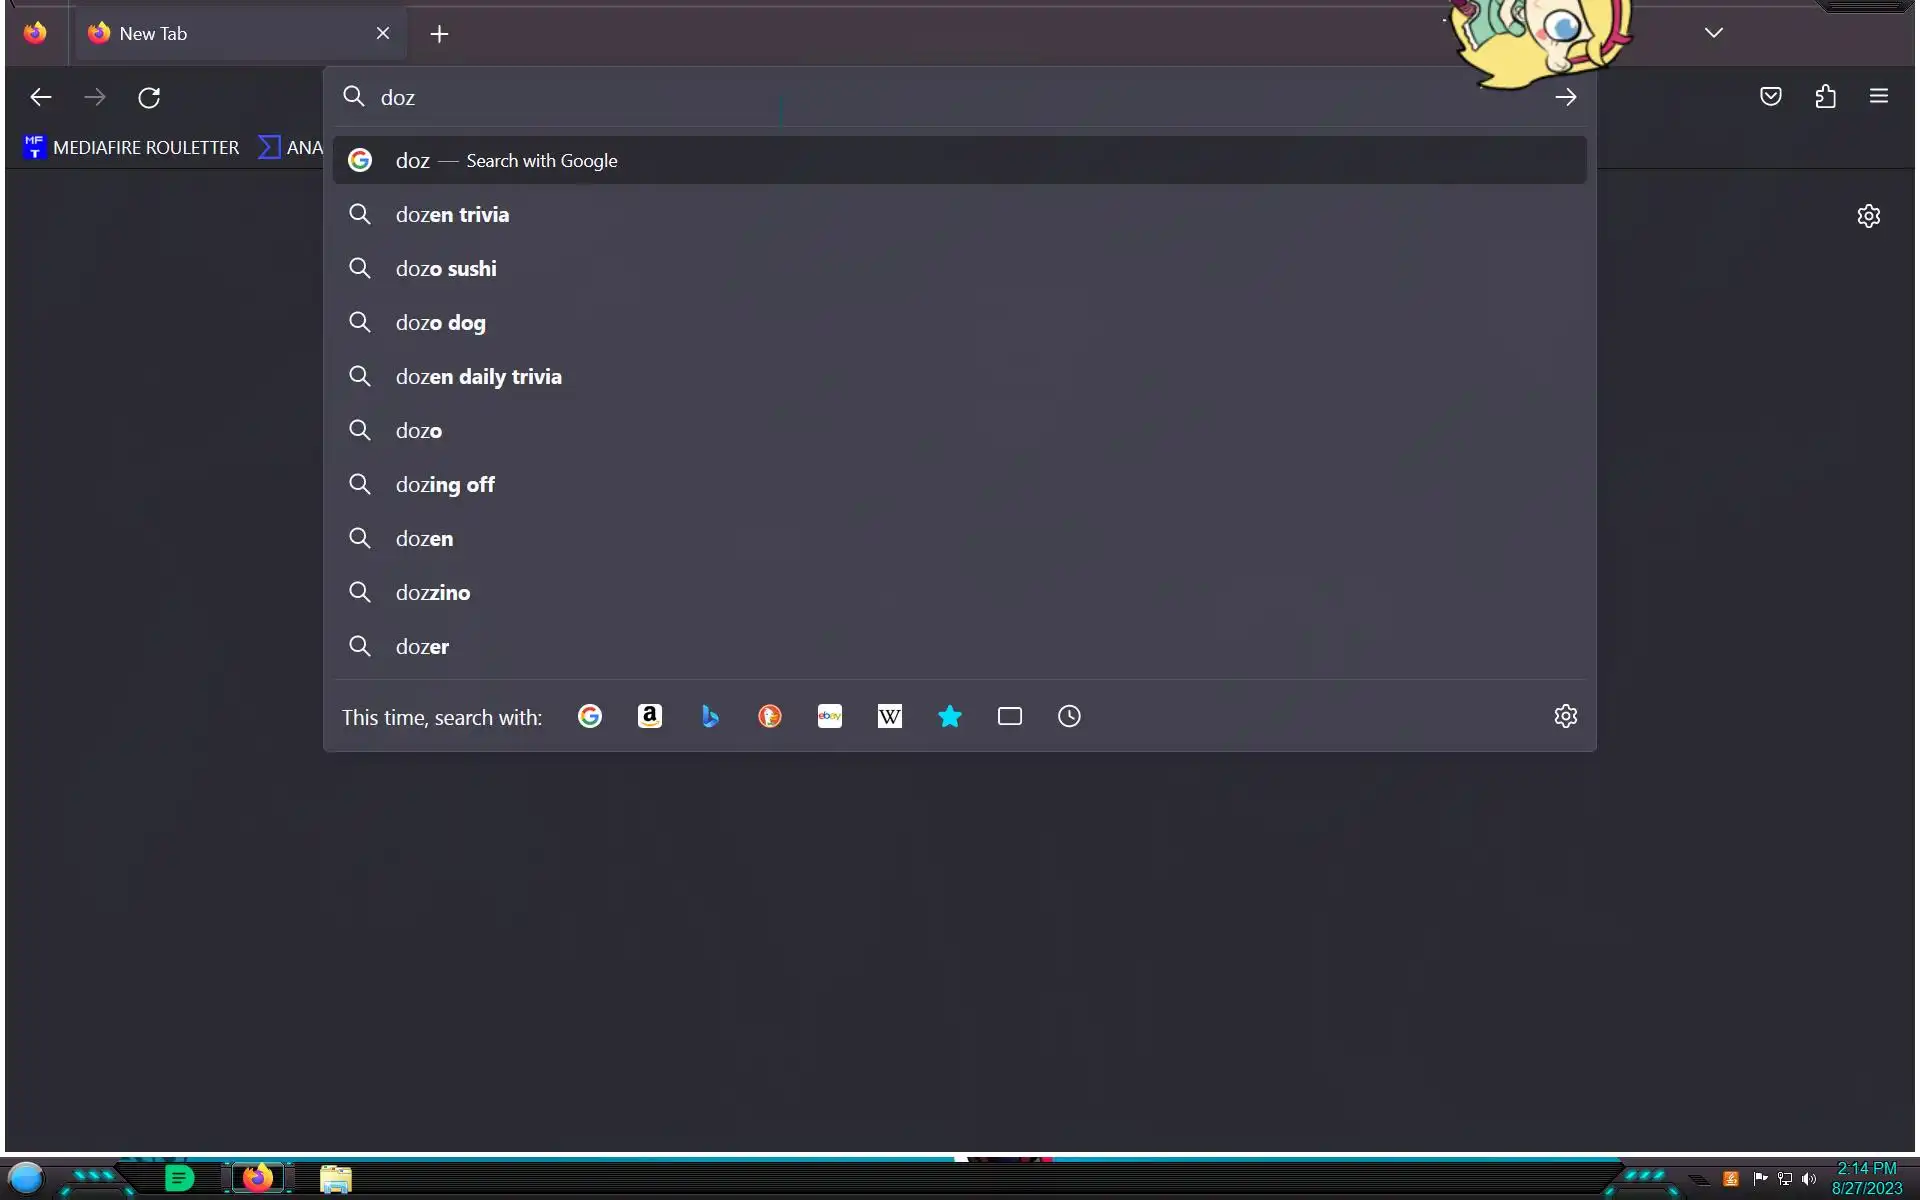Open File Explorer from the taskbar
Viewport: 1920px width, 1200px height.
pyautogui.click(x=336, y=1179)
